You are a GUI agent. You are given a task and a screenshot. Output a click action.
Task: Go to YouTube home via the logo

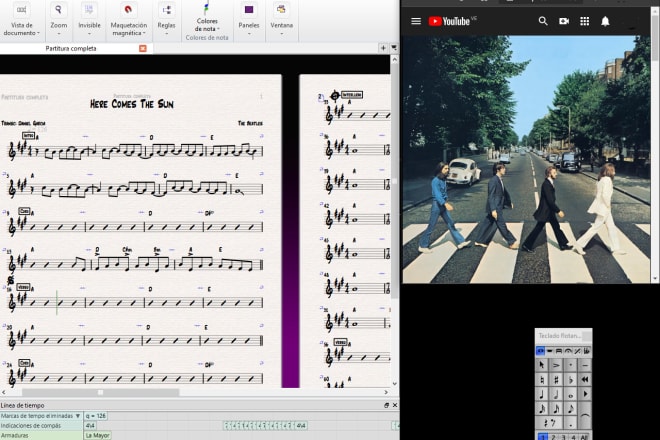[449, 21]
